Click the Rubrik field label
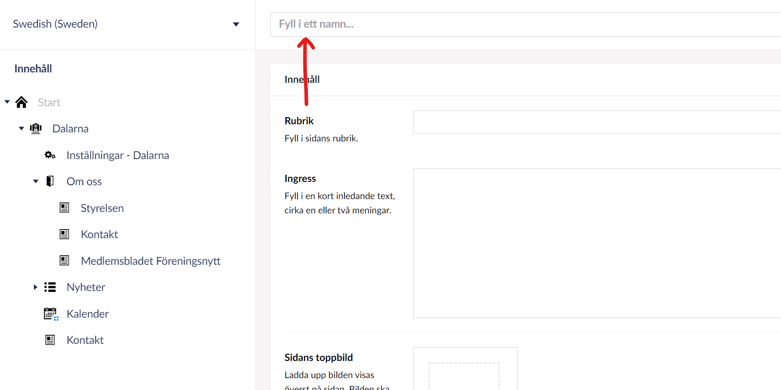The image size is (781, 390). (299, 121)
